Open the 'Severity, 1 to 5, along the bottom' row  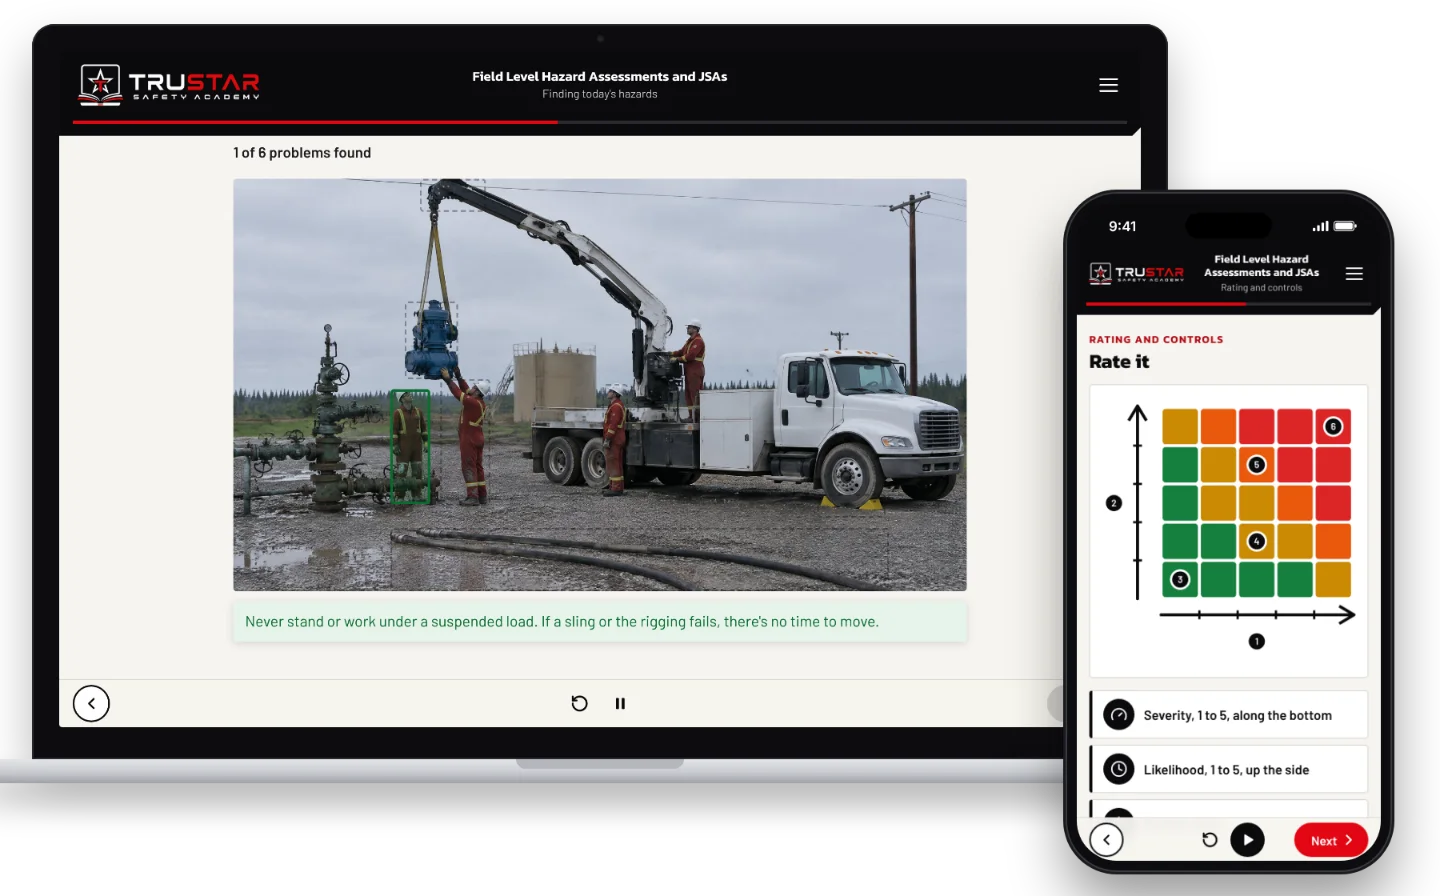(x=1229, y=715)
